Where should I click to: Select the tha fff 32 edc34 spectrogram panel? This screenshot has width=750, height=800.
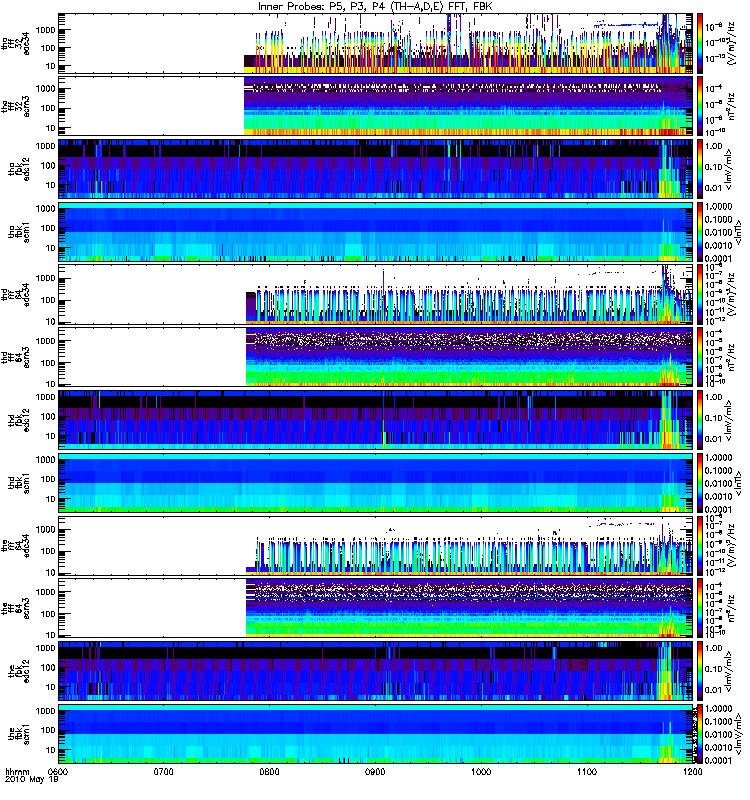point(376,43)
